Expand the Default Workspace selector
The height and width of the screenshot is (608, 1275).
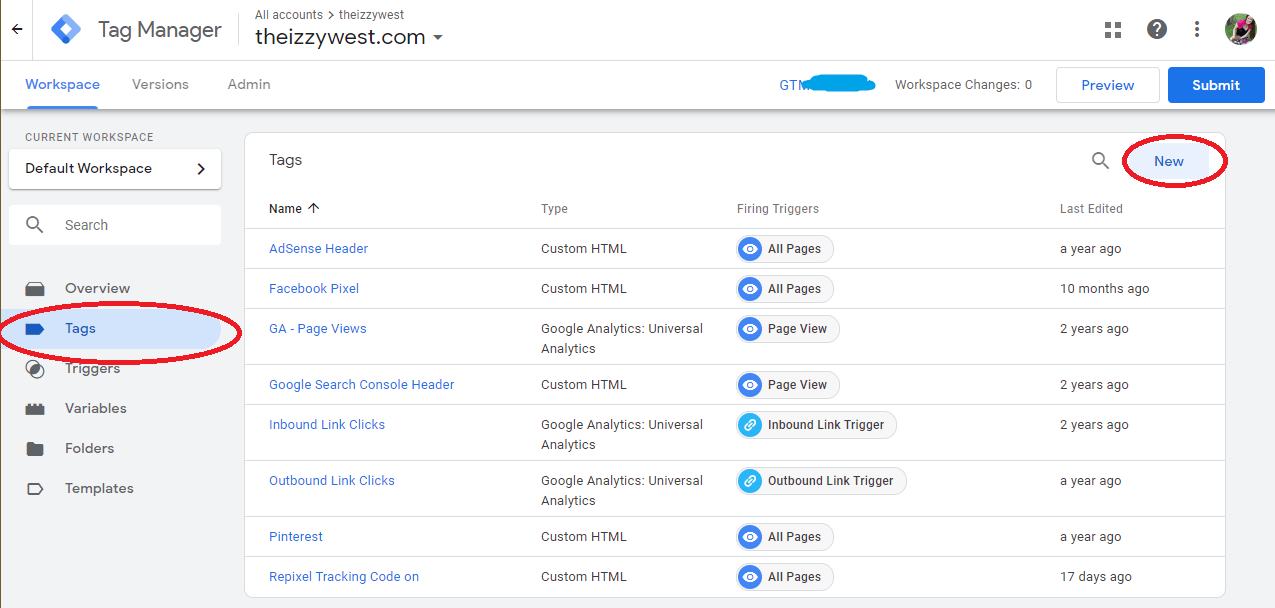(114, 169)
